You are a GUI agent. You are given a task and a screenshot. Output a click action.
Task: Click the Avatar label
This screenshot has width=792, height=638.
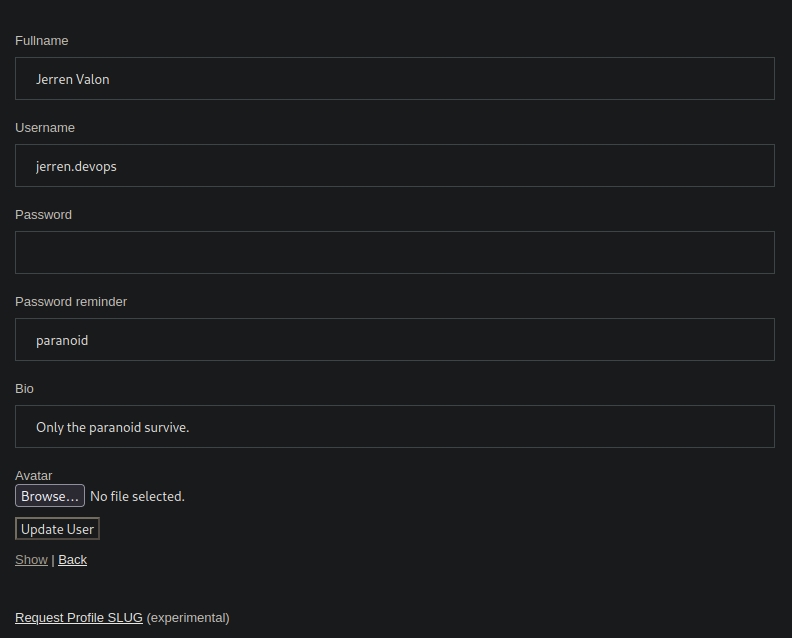tap(34, 476)
